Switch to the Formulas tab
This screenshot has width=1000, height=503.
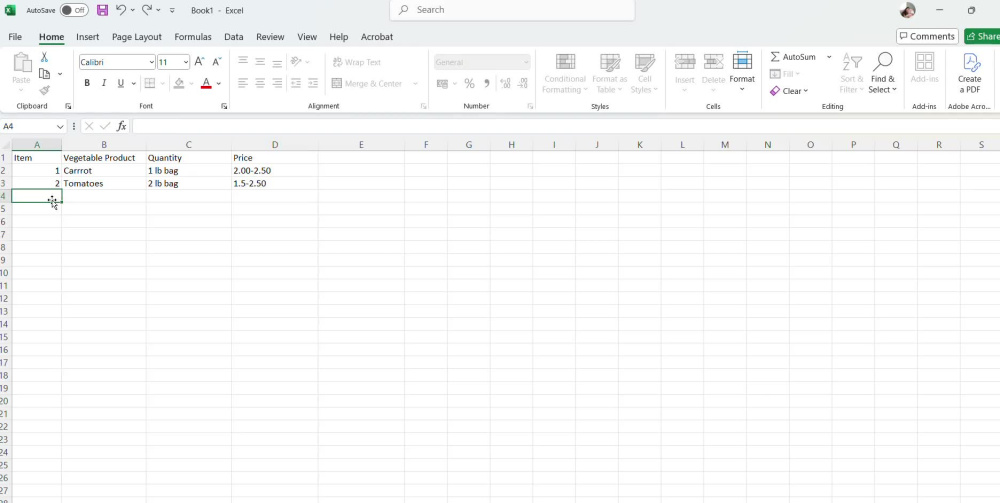pyautogui.click(x=193, y=37)
